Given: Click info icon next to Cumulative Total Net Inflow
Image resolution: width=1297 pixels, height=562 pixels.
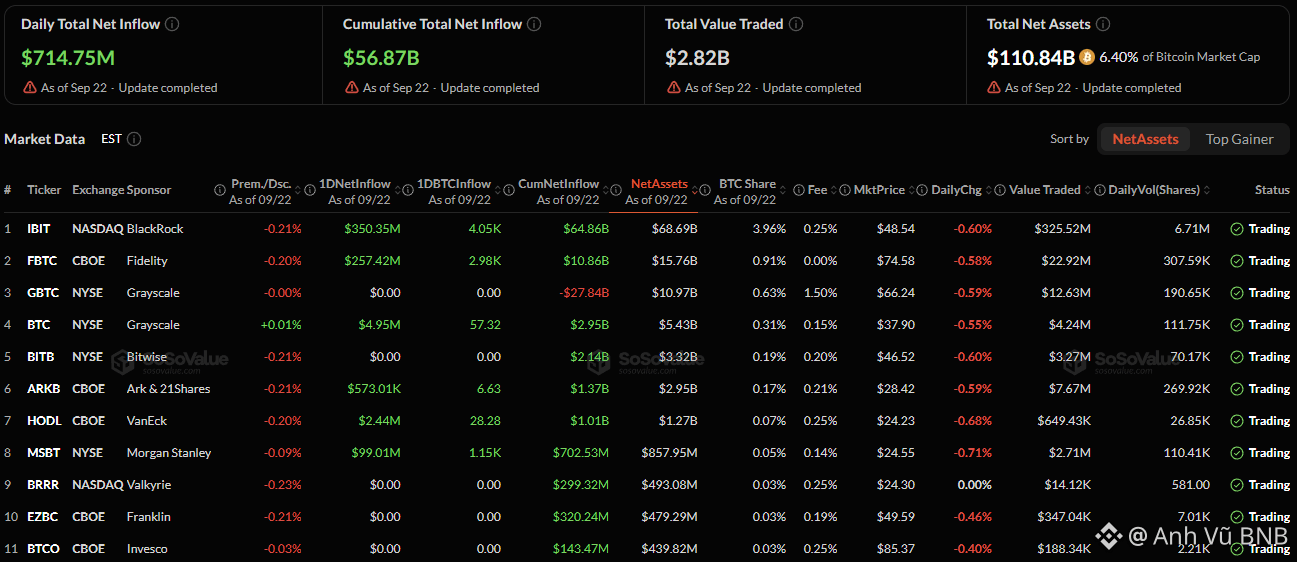Looking at the screenshot, I should [534, 24].
